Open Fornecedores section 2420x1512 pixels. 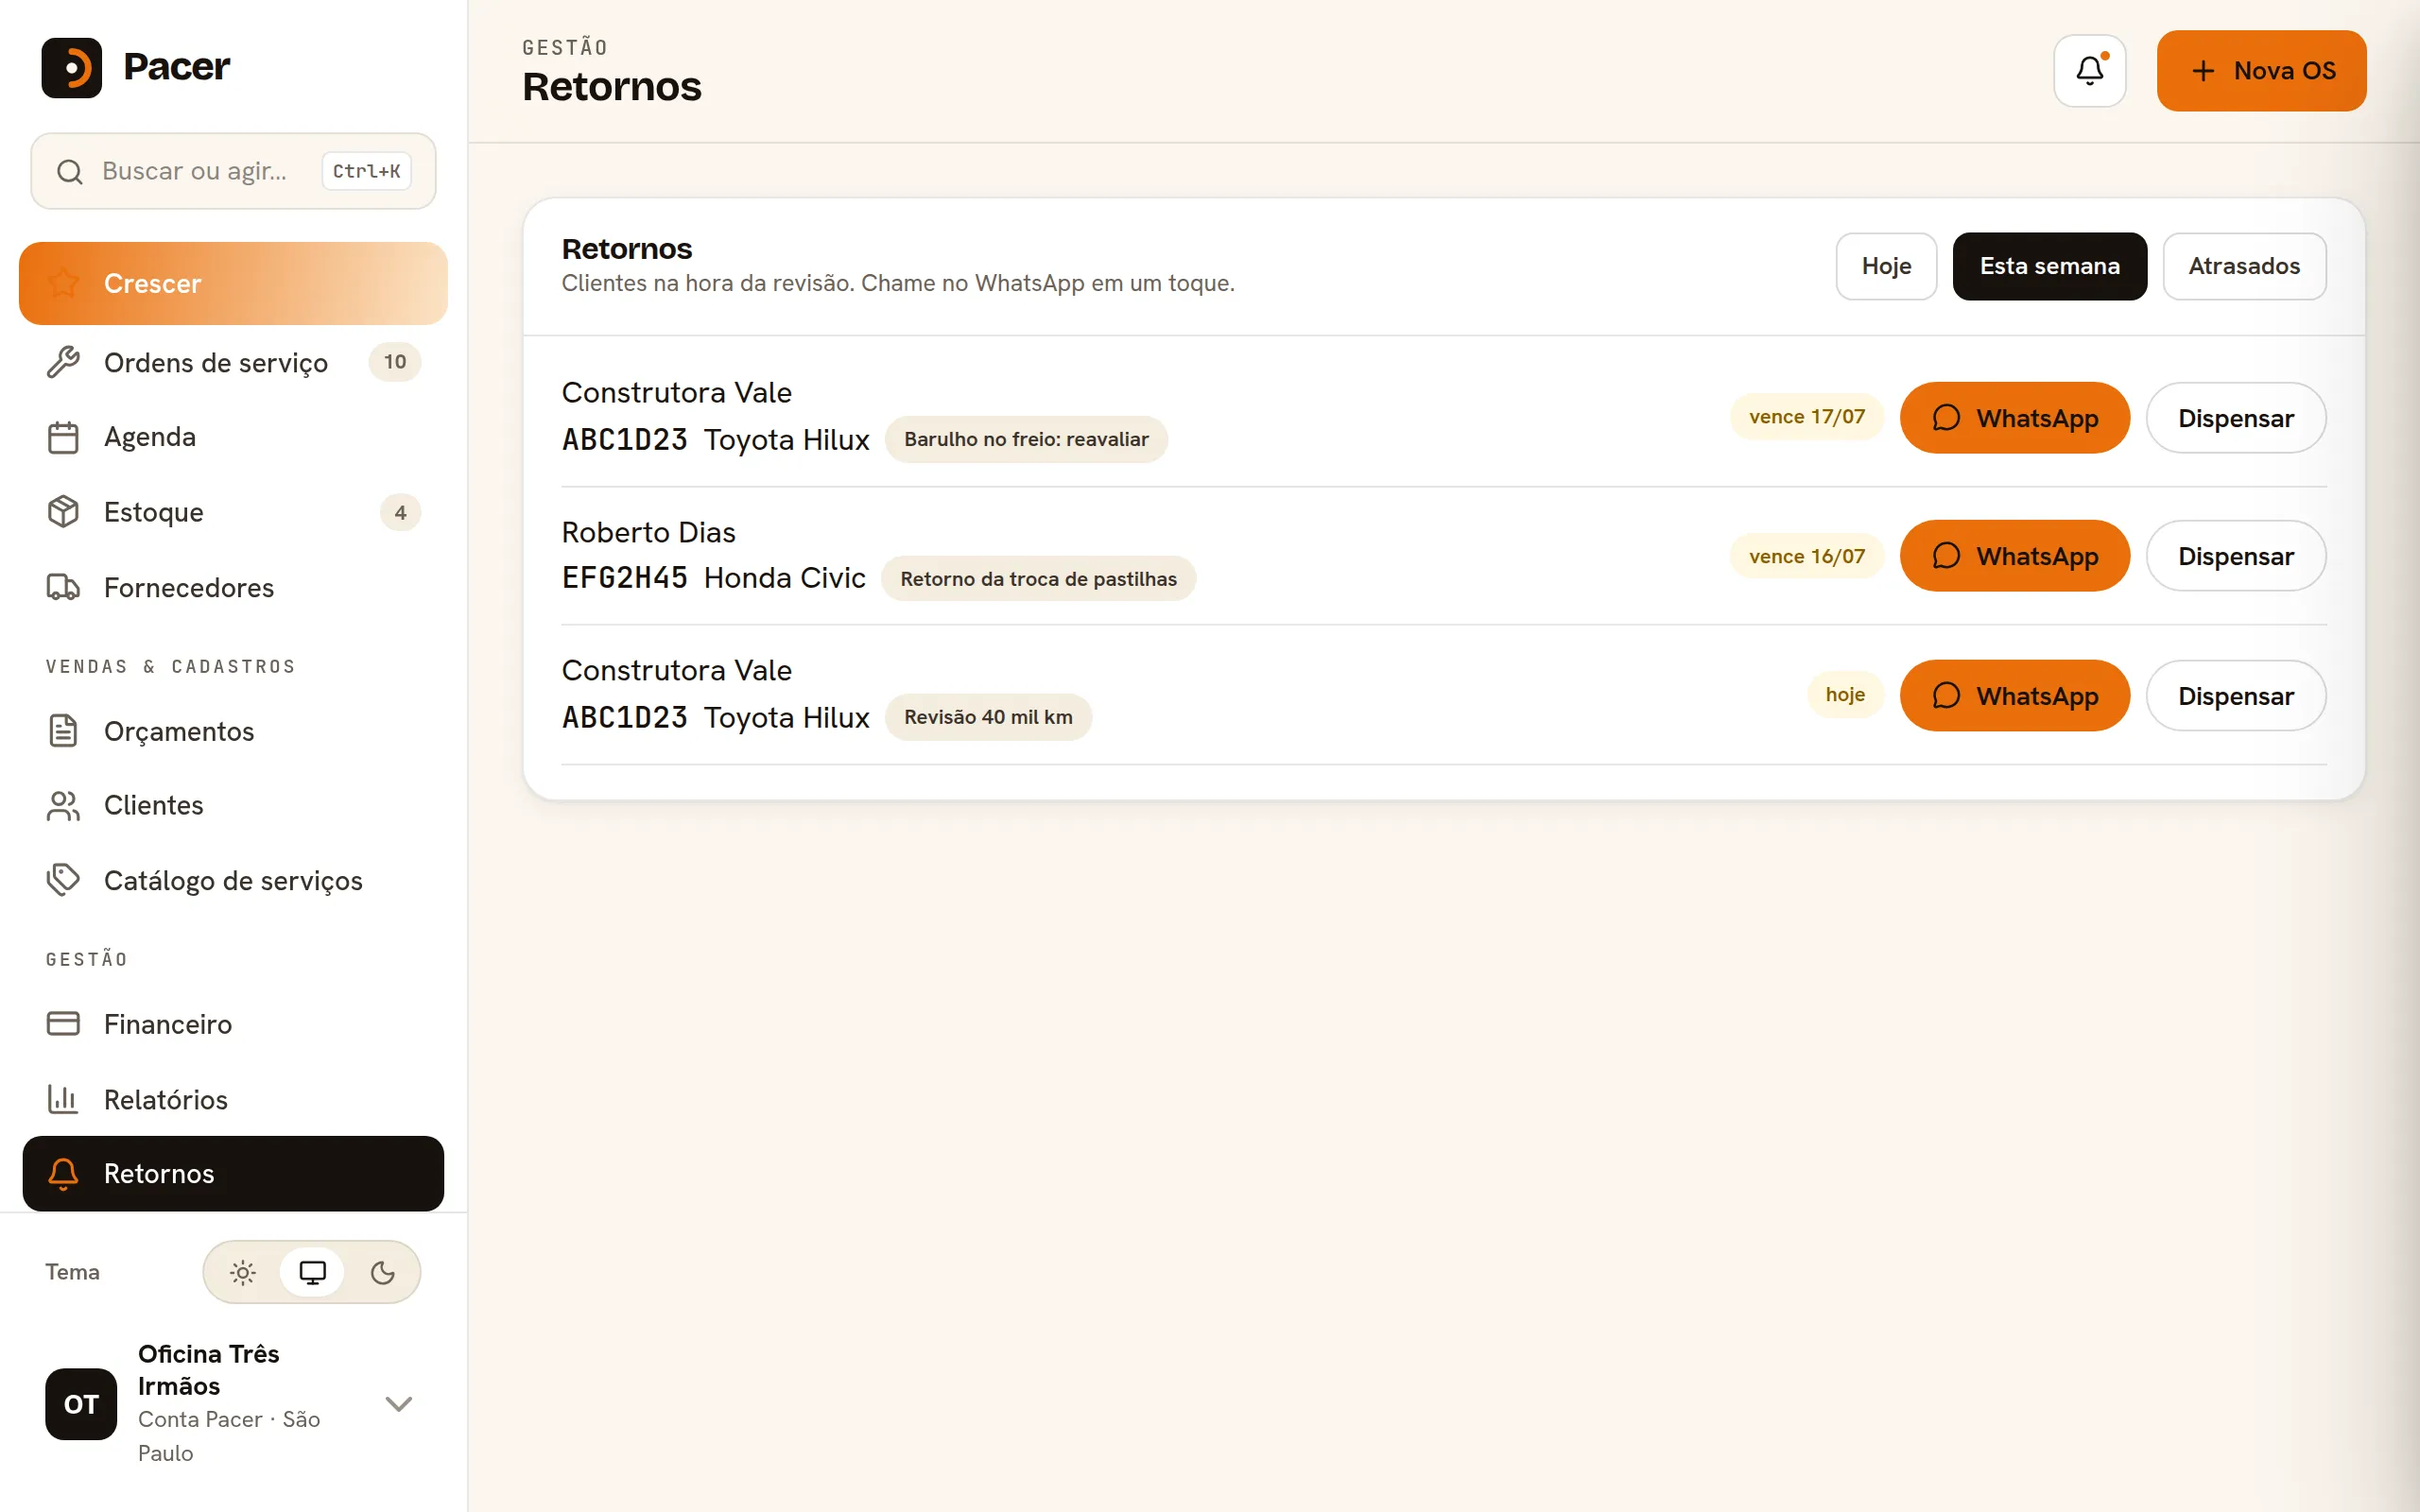[x=233, y=587]
